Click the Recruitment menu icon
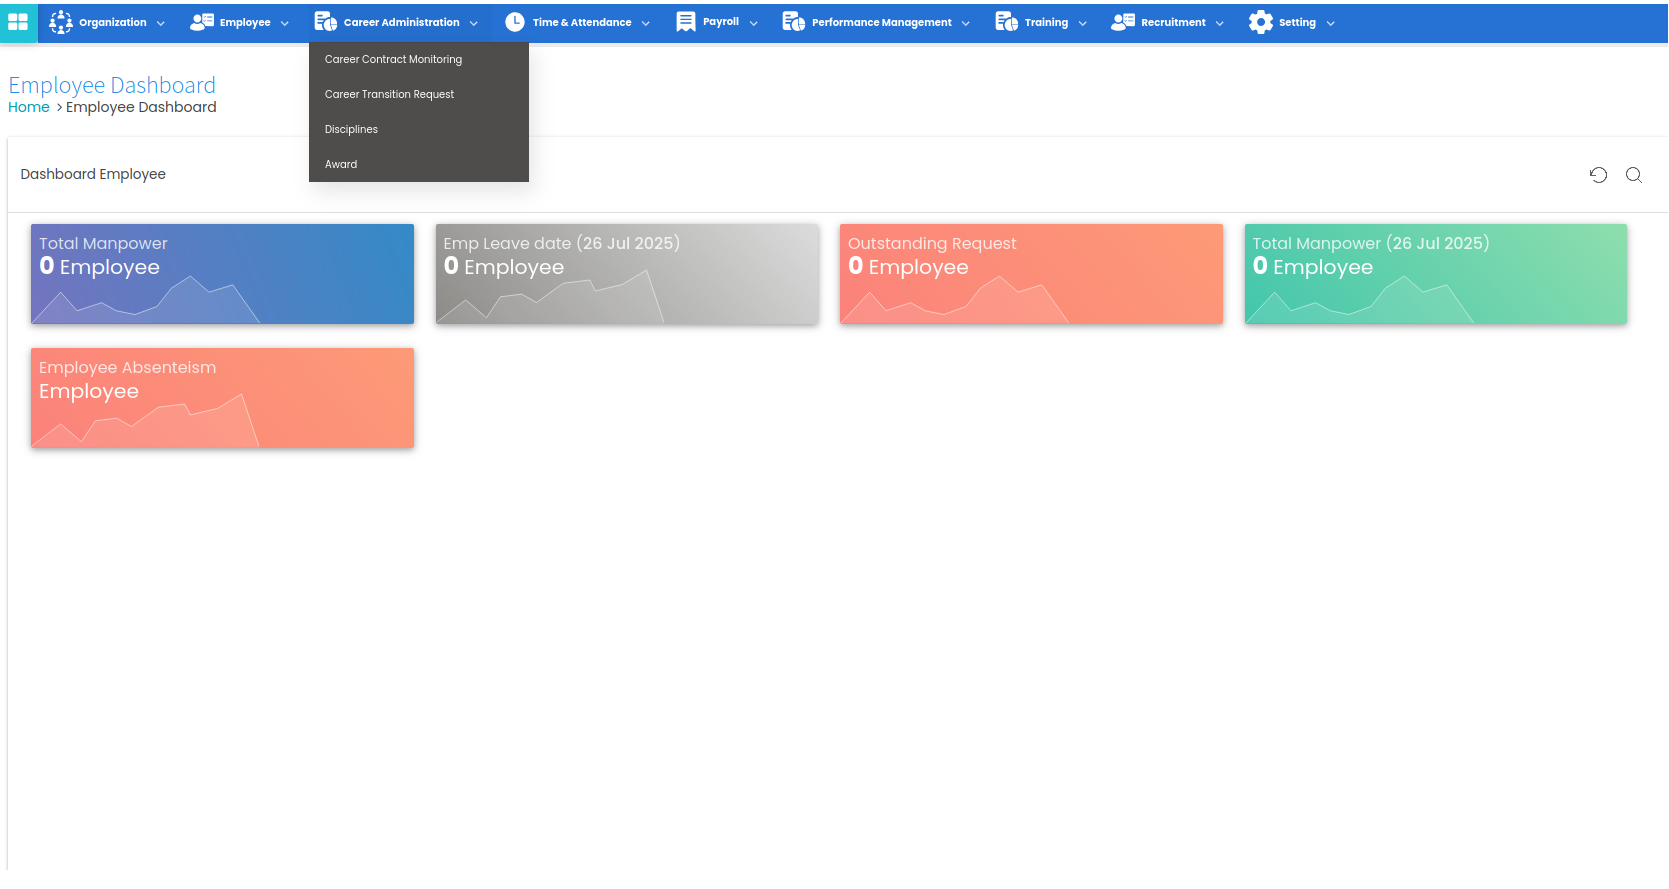The height and width of the screenshot is (889, 1669). [x=1123, y=22]
